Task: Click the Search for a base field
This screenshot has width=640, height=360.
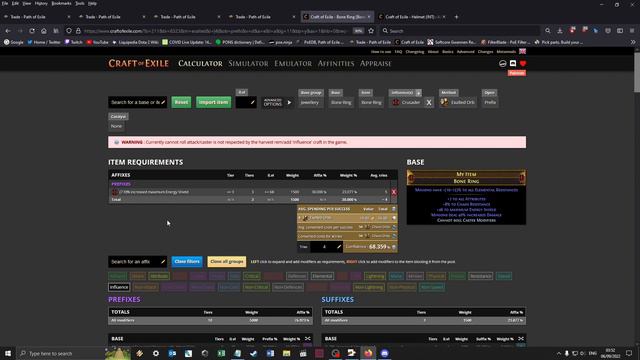Action: click(137, 102)
